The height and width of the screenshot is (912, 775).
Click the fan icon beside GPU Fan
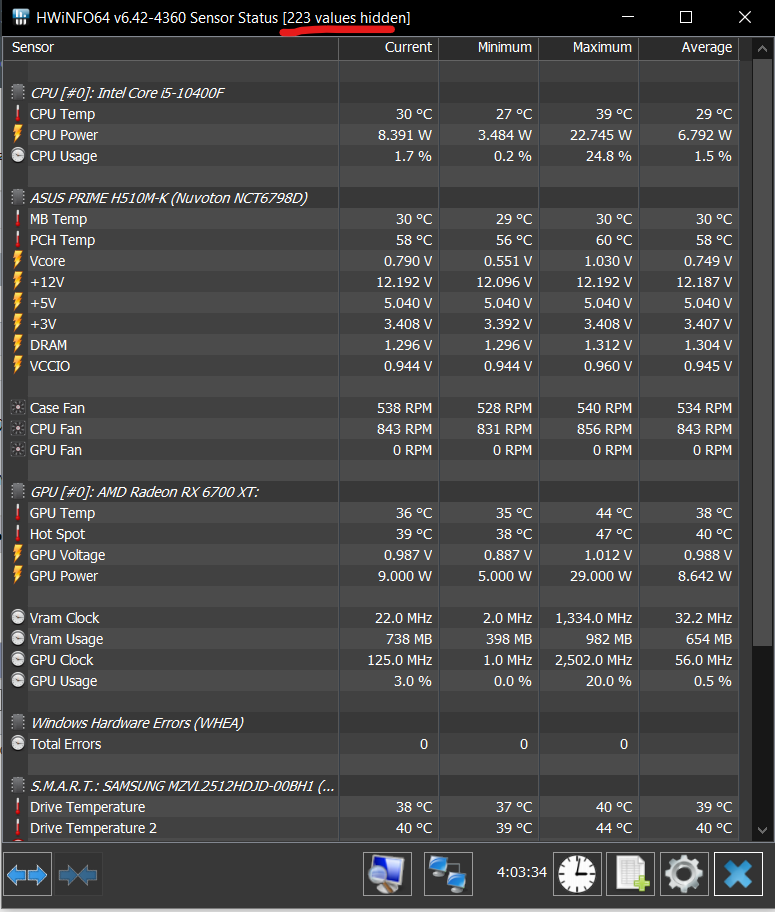click(18, 450)
